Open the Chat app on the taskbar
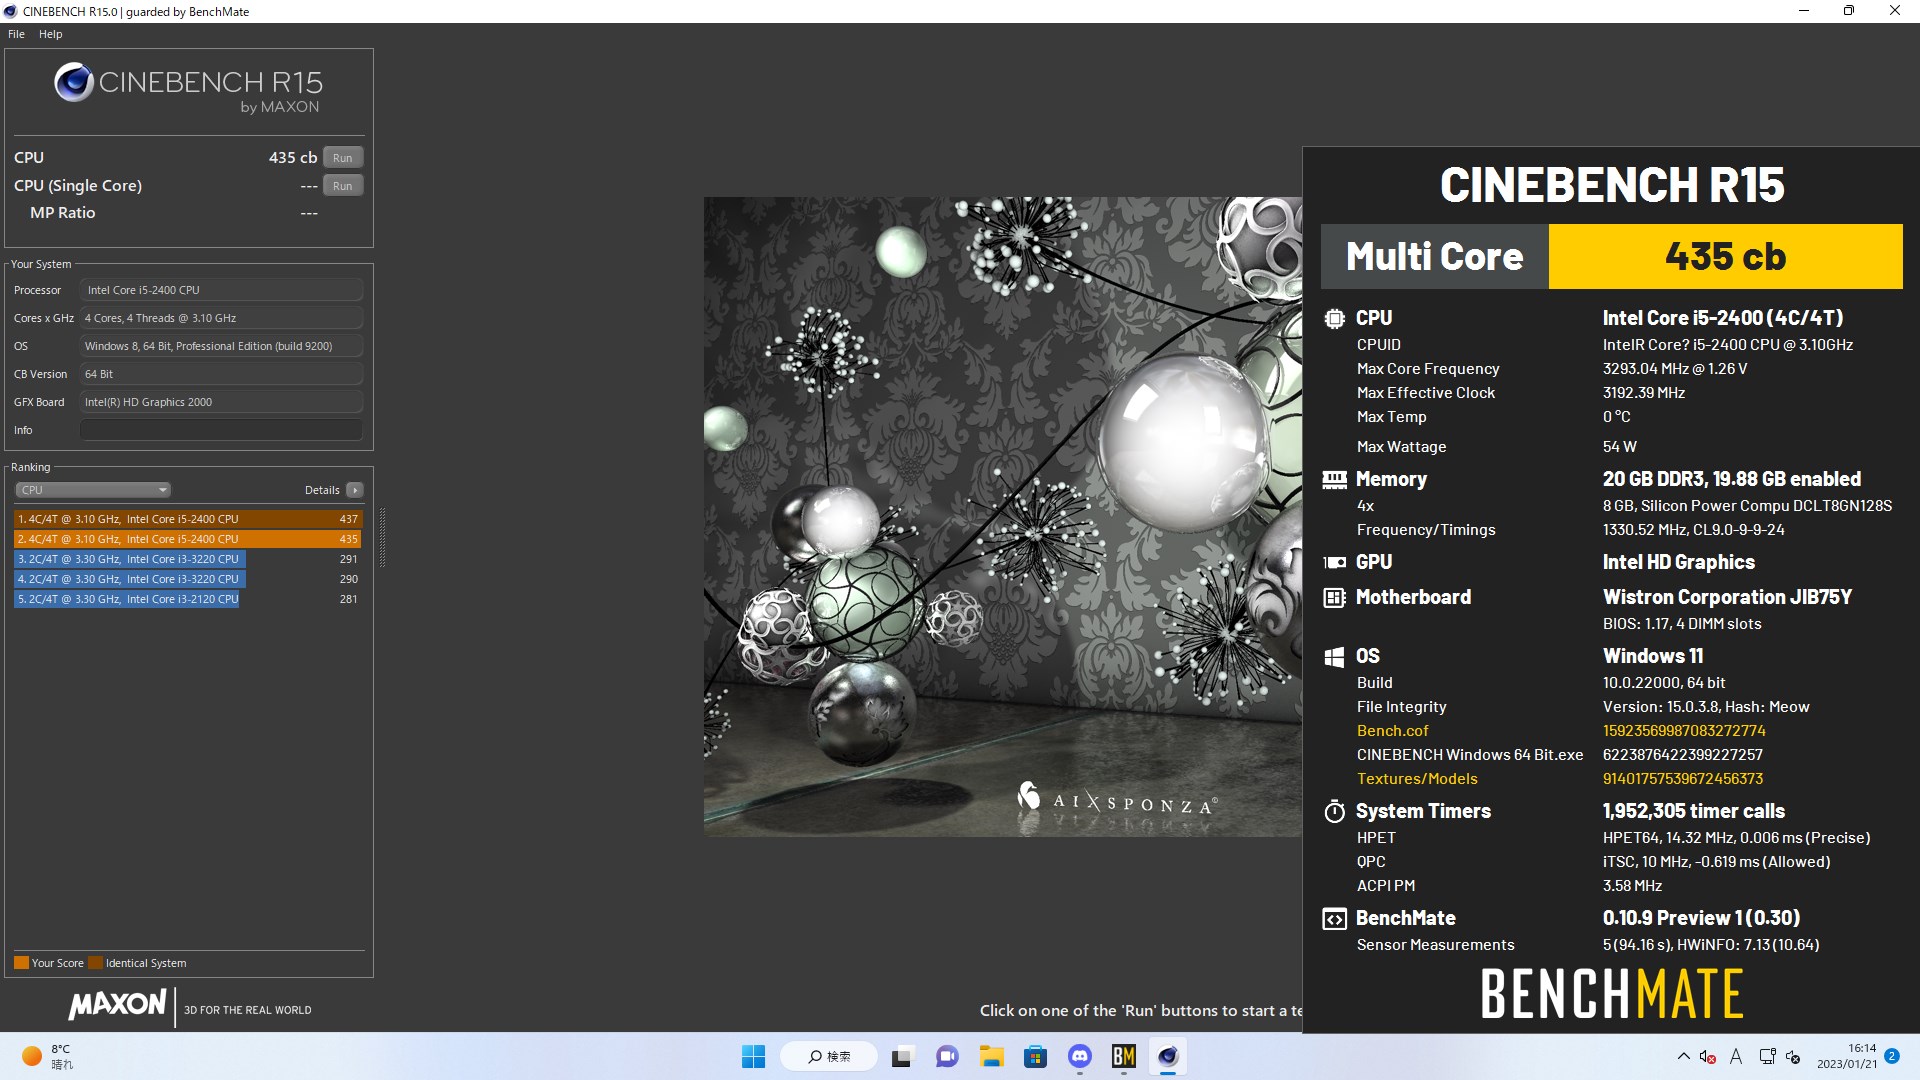The width and height of the screenshot is (1920, 1080). point(947,1056)
